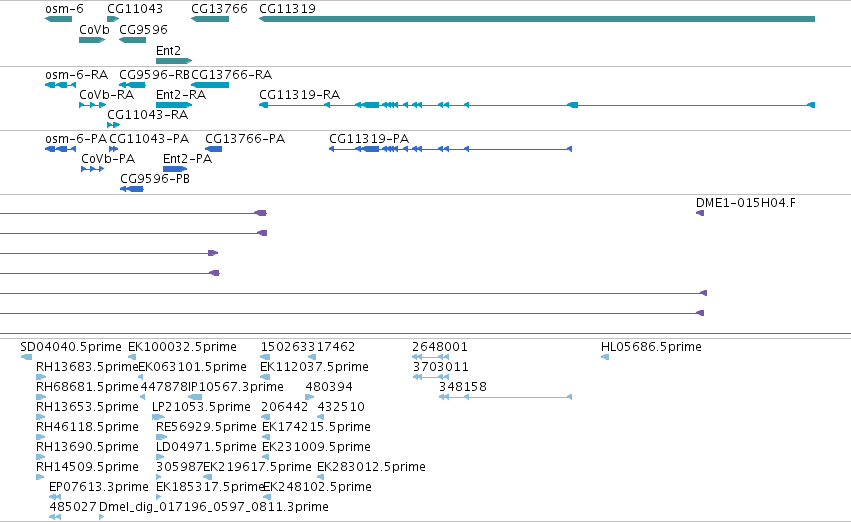Select the CG11043-RA transcript
This screenshot has width=851, height=522.
point(113,125)
